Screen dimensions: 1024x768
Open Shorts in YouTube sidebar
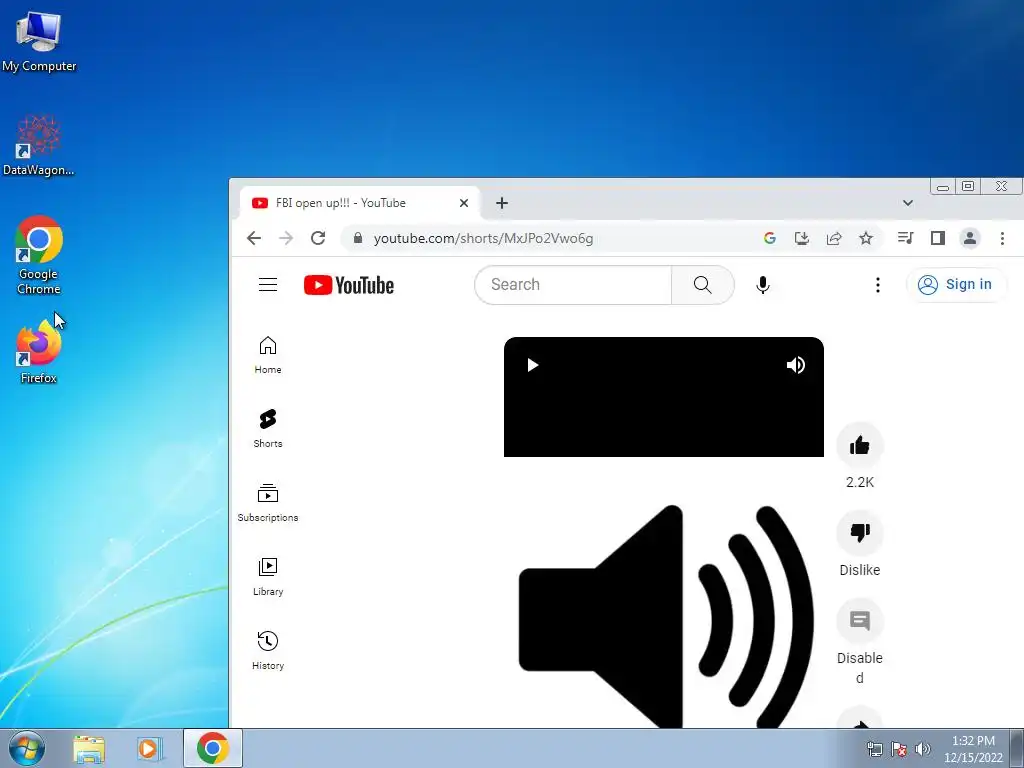pyautogui.click(x=268, y=428)
